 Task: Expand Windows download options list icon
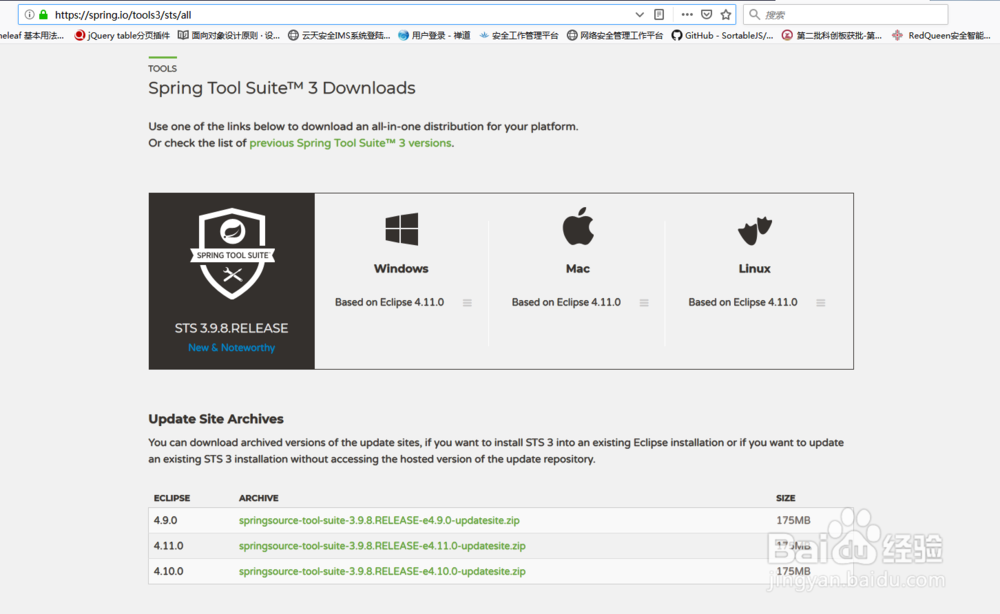(x=467, y=303)
